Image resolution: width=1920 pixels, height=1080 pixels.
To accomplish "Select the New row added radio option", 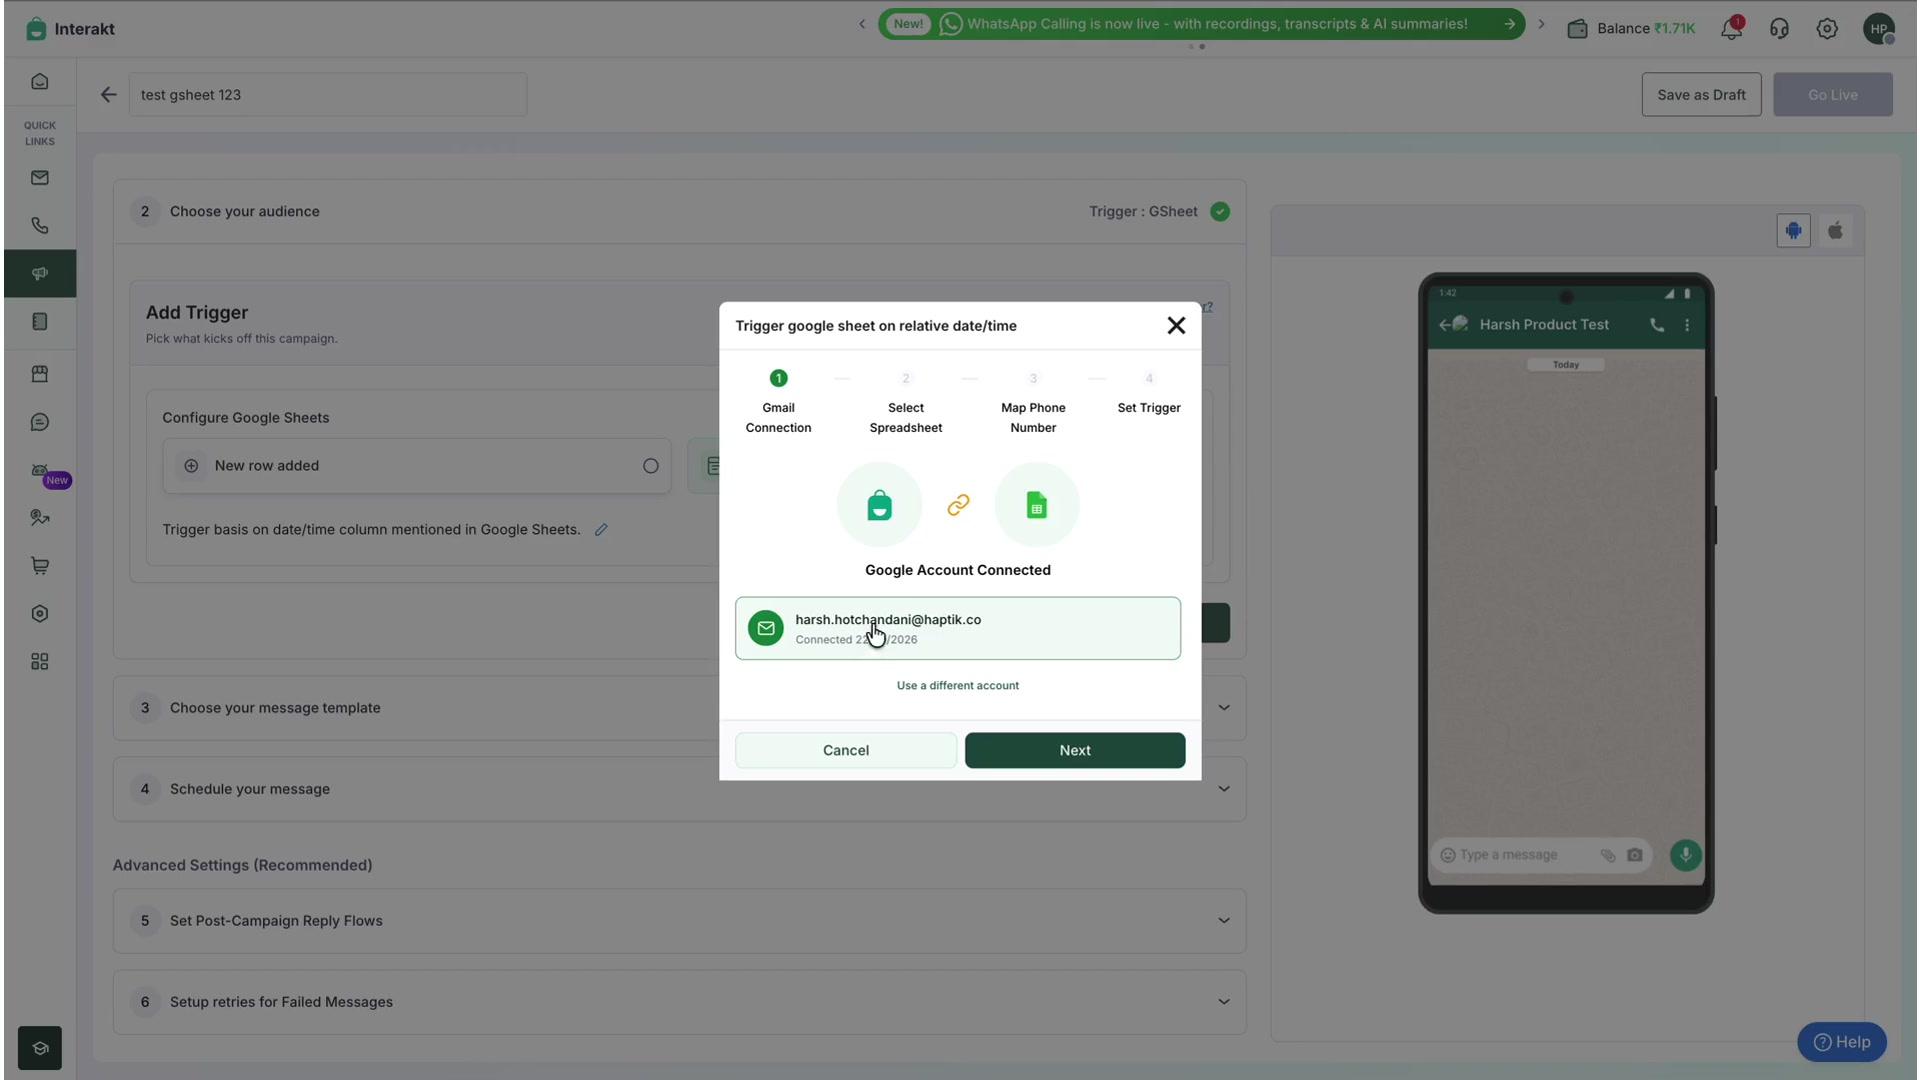I will pyautogui.click(x=650, y=466).
